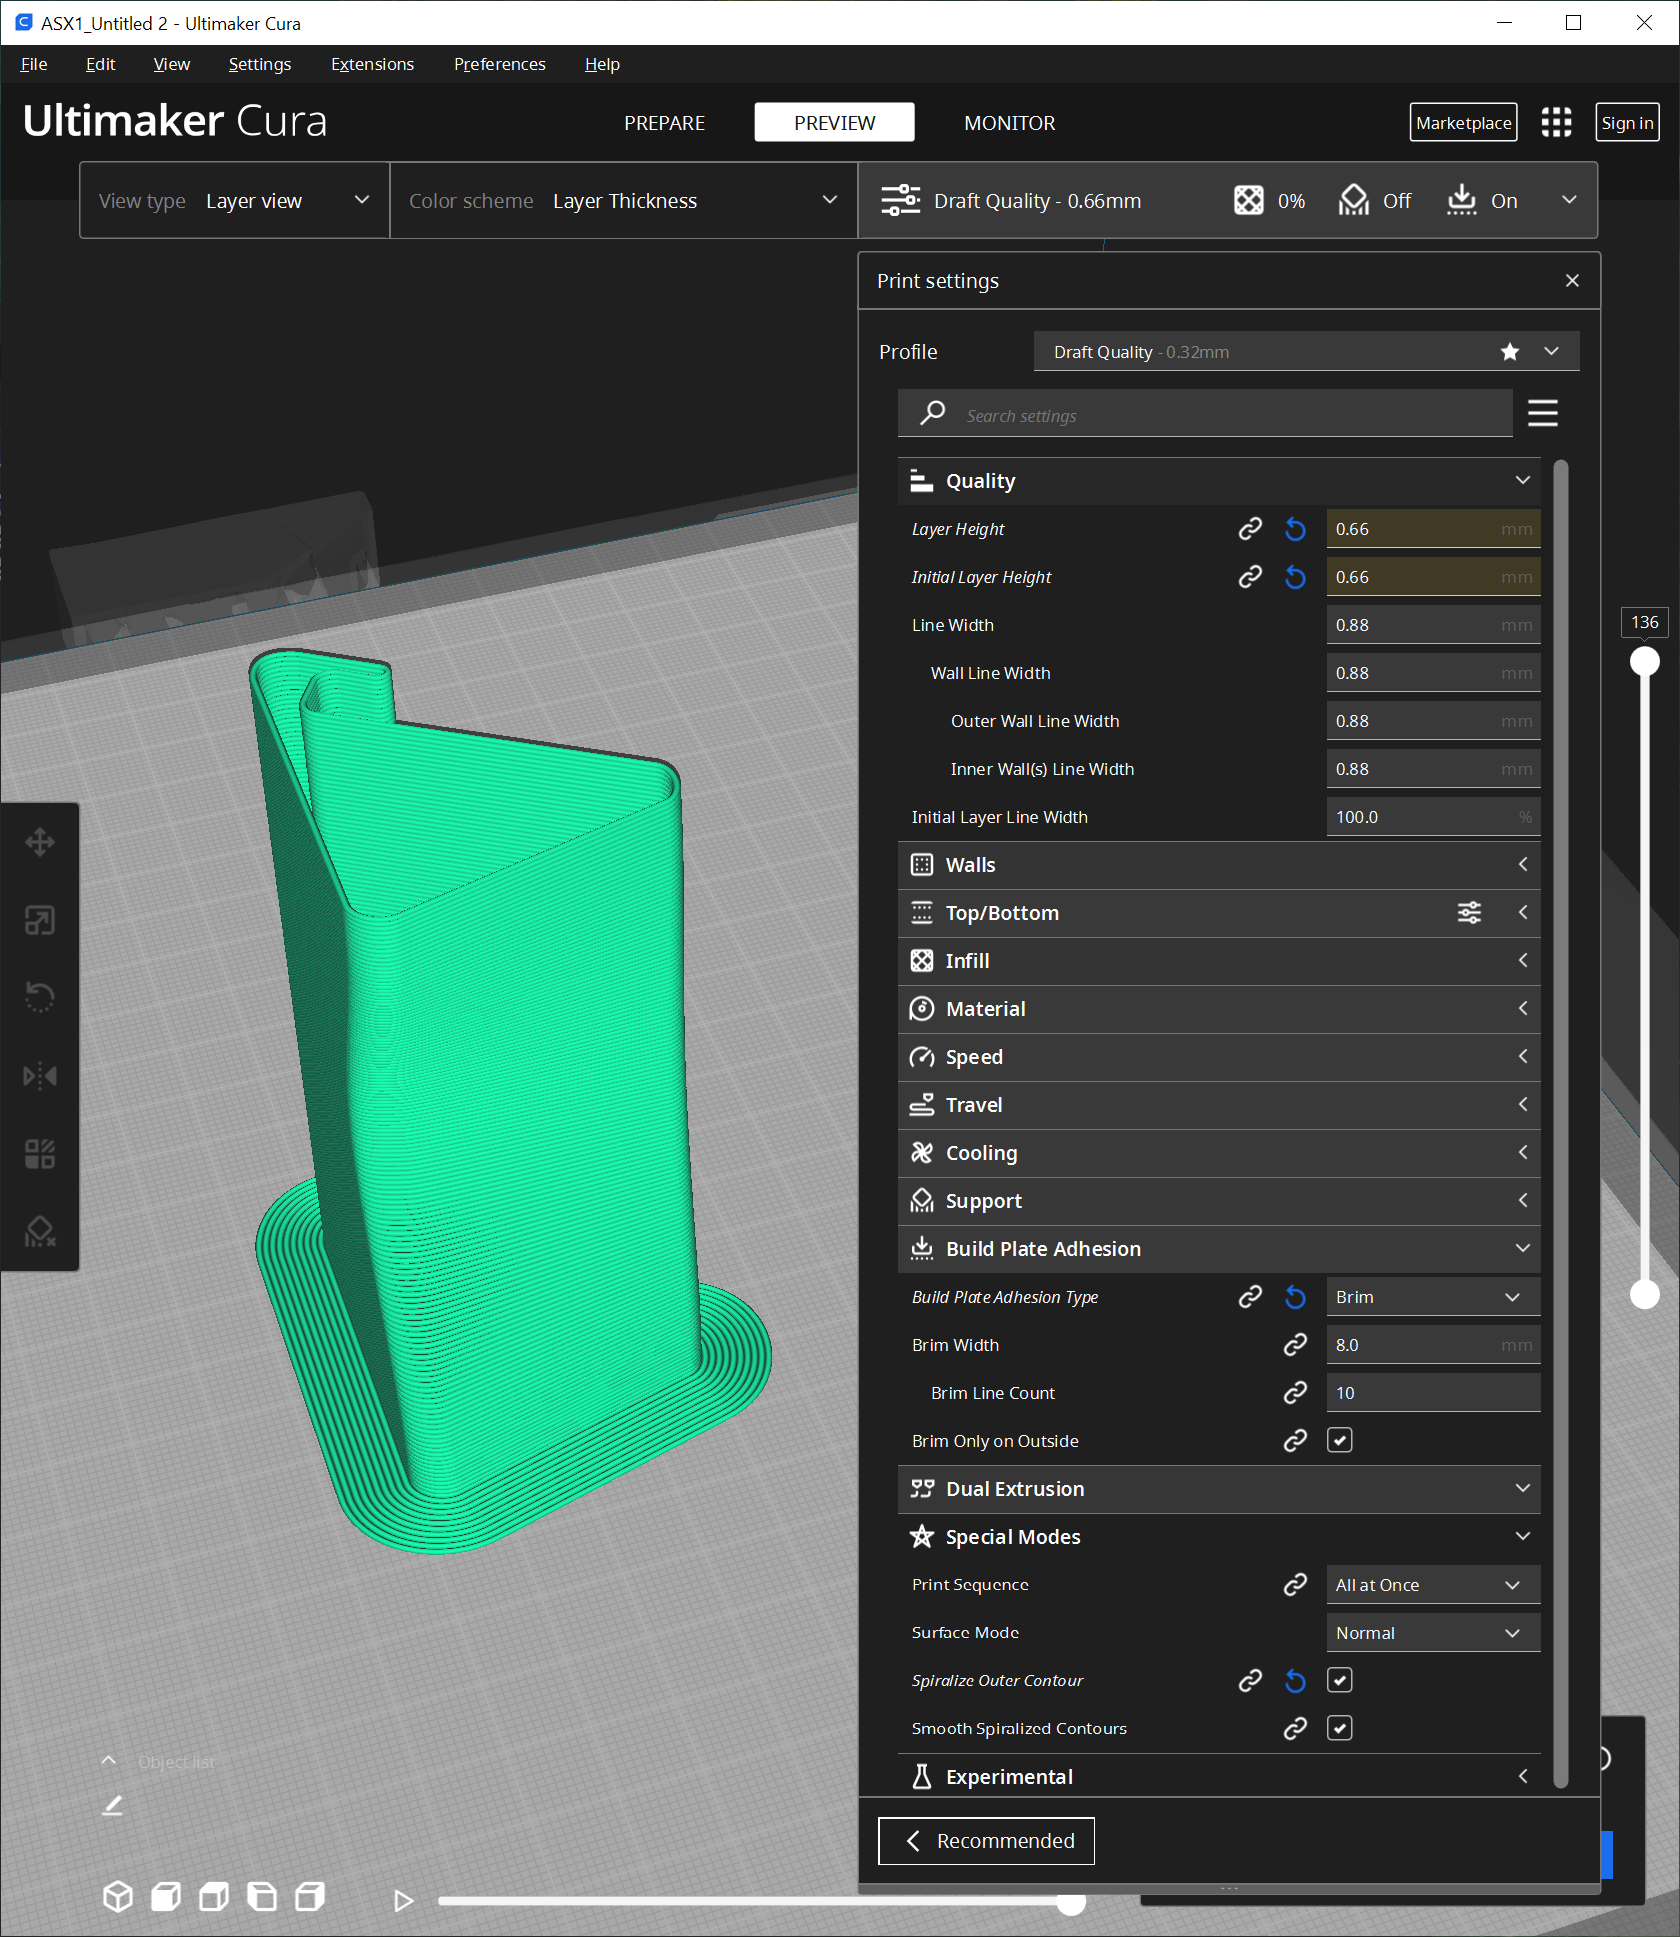Viewport: 1680px width, 1937px height.
Task: Switch to left side view cube icon
Action: click(262, 1897)
